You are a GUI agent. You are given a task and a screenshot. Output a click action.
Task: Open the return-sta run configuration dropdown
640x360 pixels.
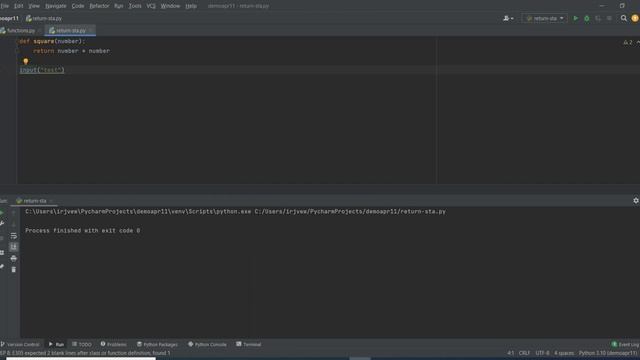[544, 18]
